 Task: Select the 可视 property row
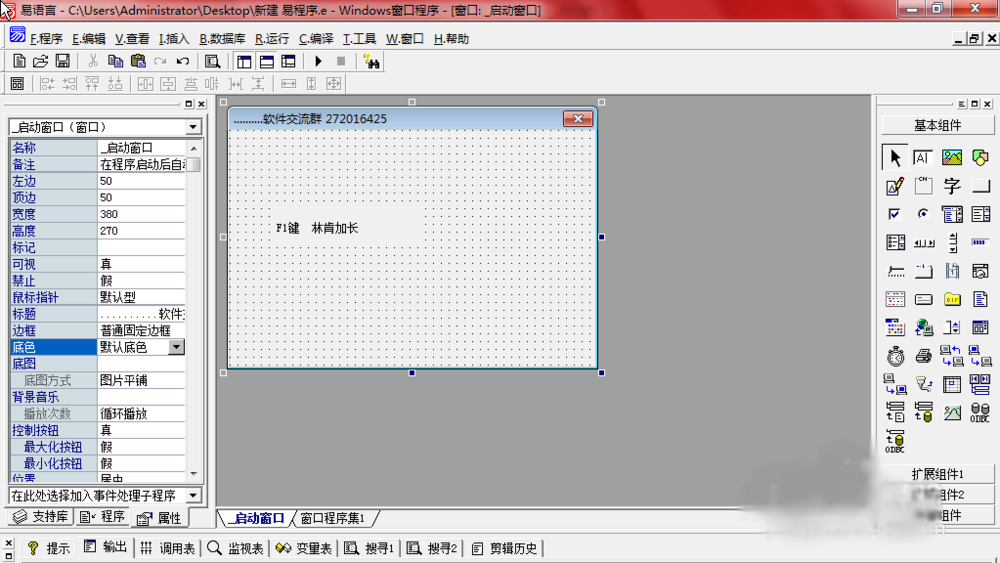click(x=98, y=264)
